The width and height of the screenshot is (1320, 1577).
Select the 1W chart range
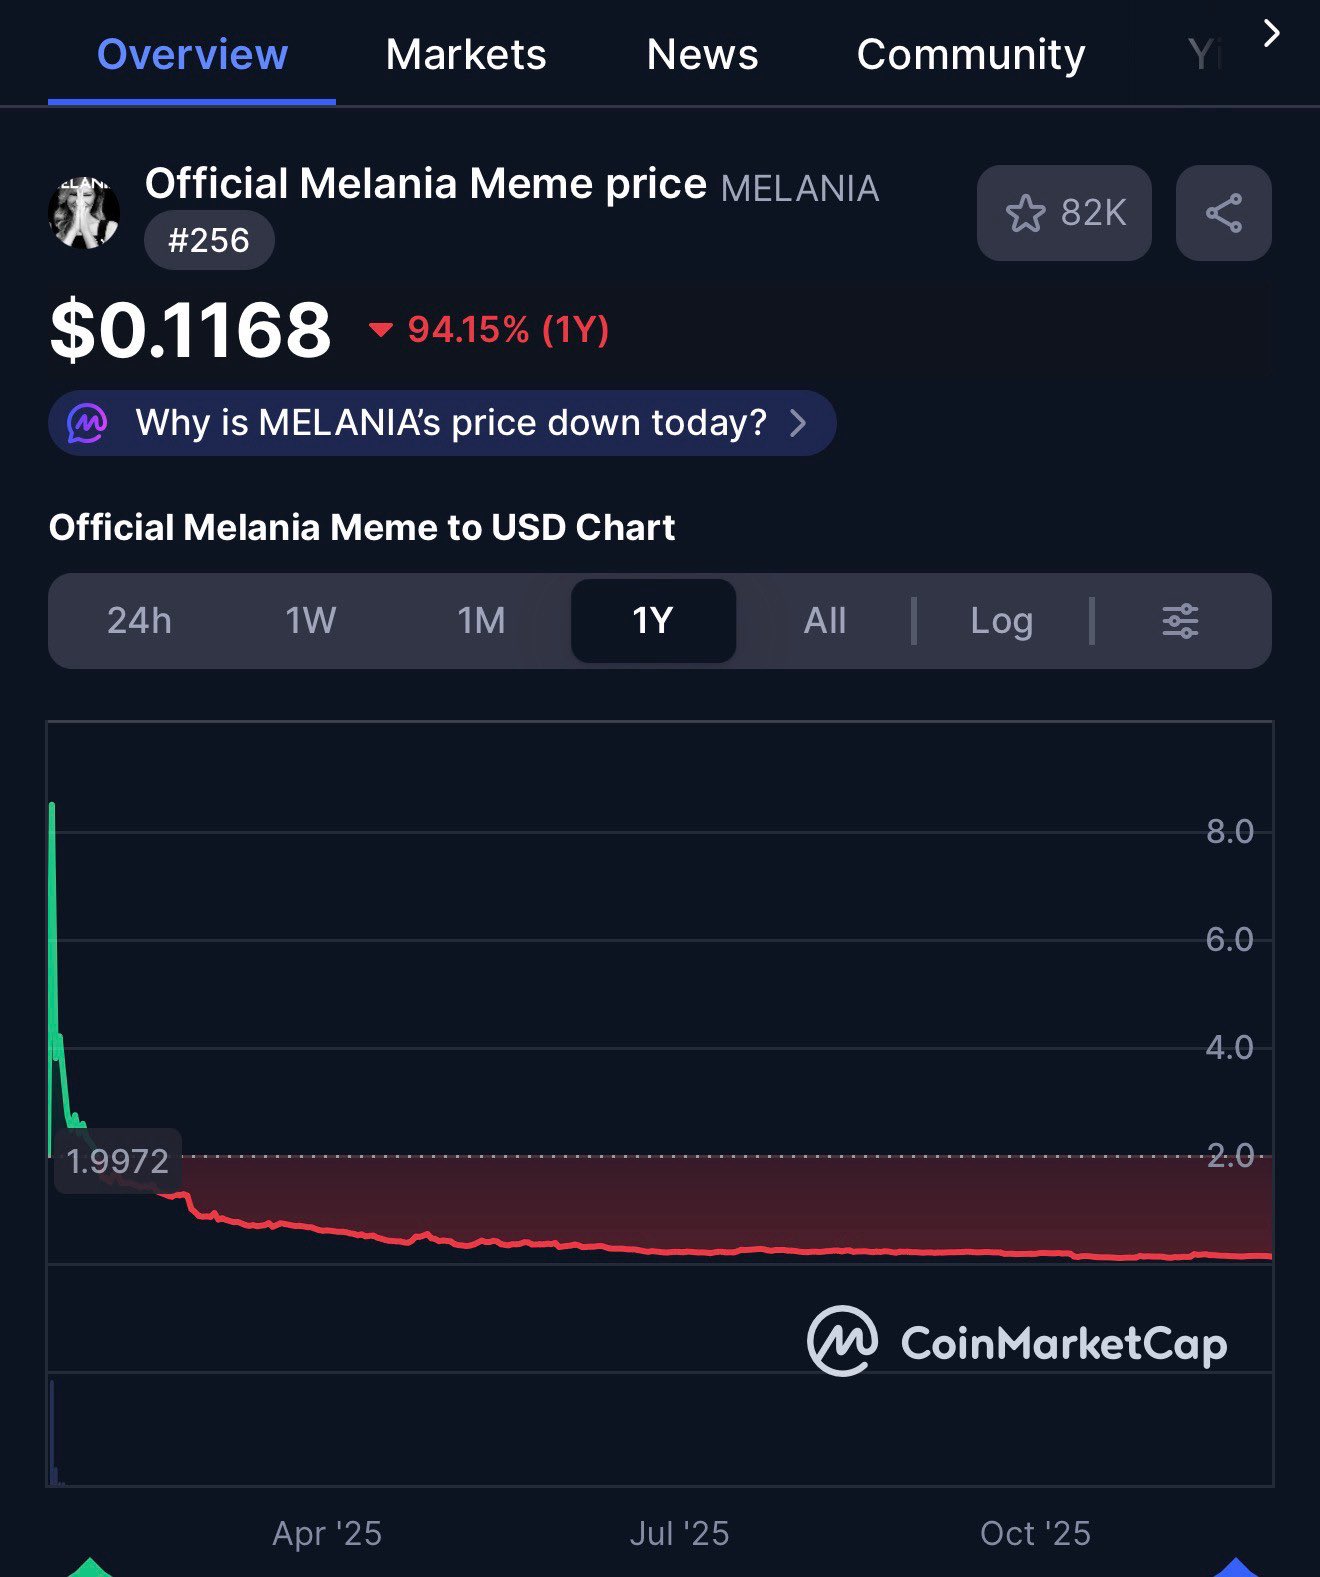311,621
